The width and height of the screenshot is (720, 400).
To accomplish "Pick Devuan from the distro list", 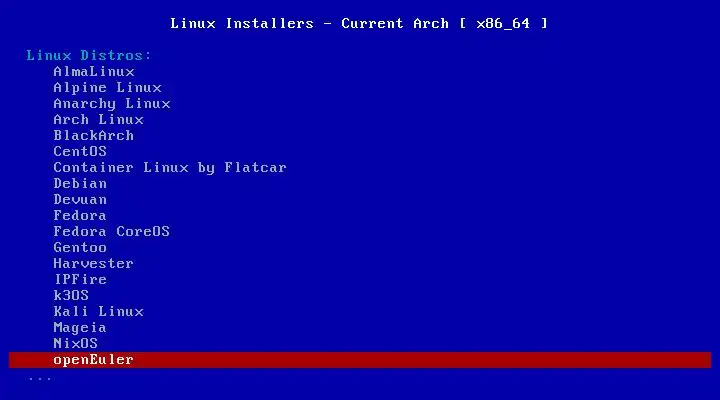I will (x=80, y=199).
